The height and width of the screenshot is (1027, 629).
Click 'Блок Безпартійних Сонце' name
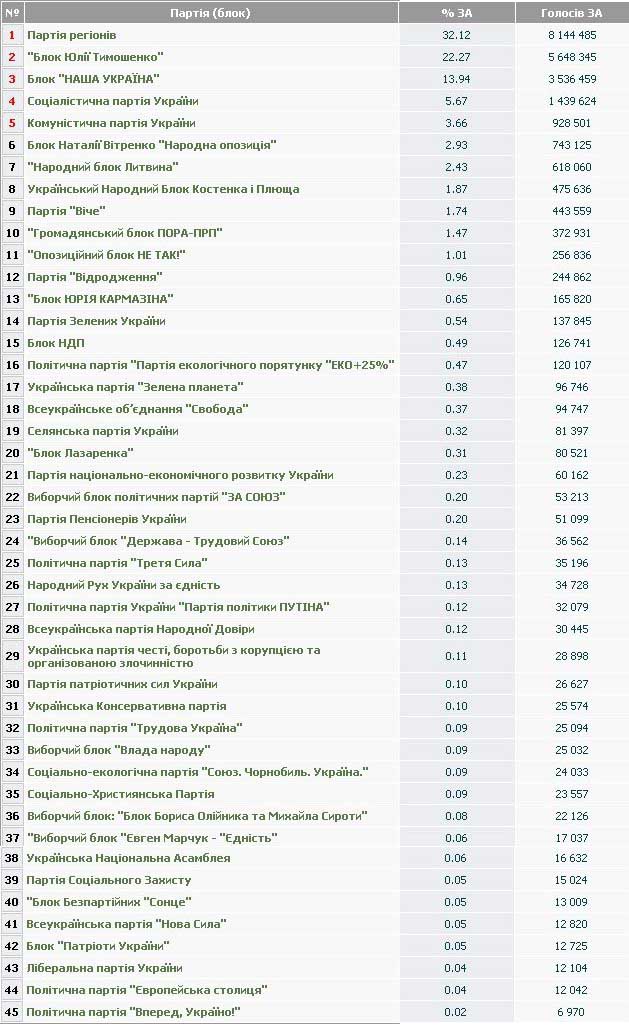pyautogui.click(x=109, y=903)
